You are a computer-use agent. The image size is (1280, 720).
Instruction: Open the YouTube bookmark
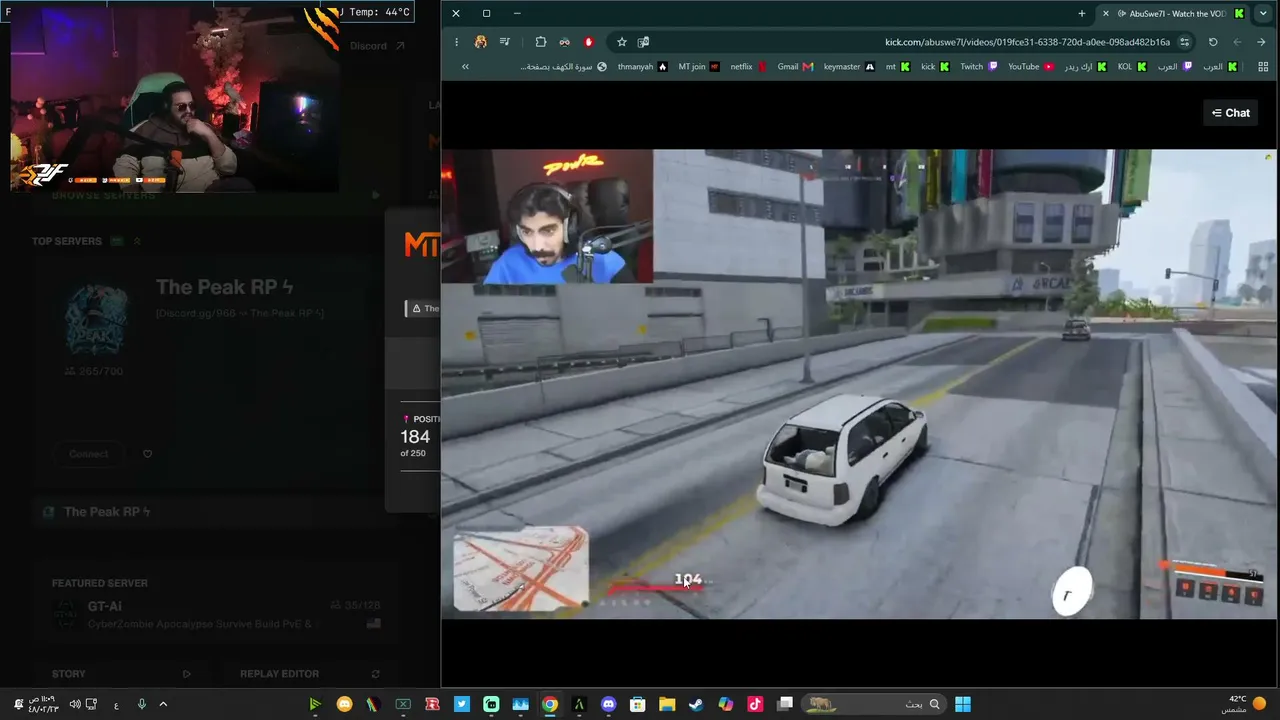[x=1030, y=67]
